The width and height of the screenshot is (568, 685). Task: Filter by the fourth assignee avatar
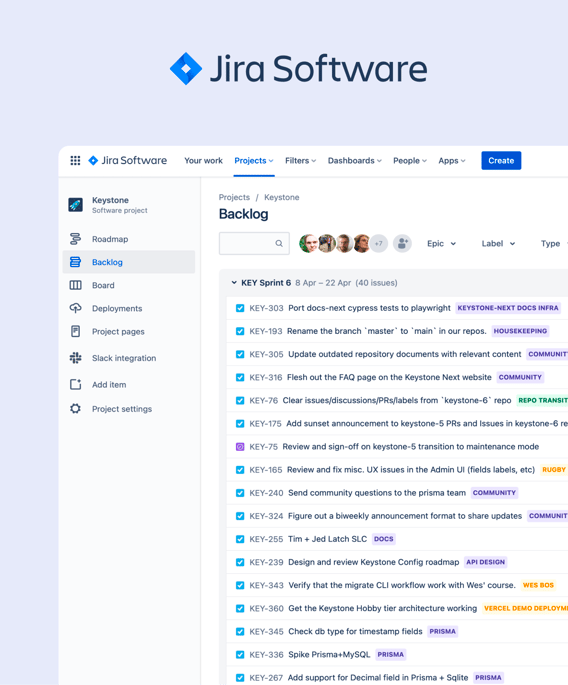tap(362, 243)
